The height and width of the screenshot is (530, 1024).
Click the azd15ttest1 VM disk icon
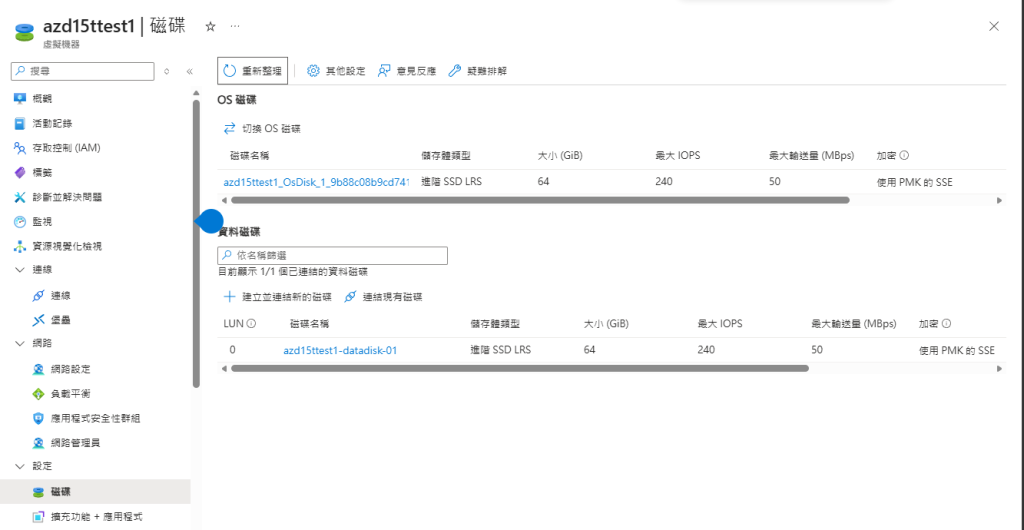[24, 32]
